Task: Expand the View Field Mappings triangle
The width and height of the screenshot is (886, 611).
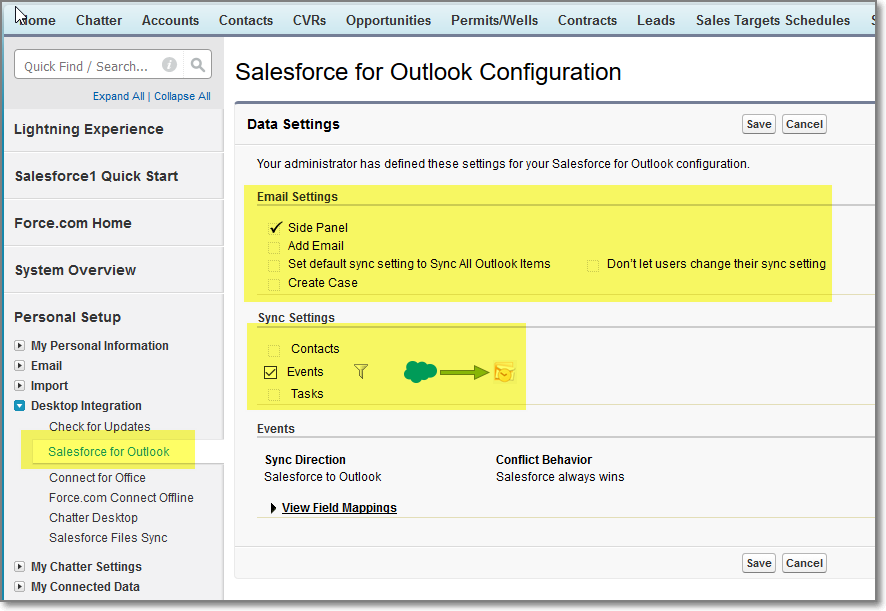Action: 273,508
